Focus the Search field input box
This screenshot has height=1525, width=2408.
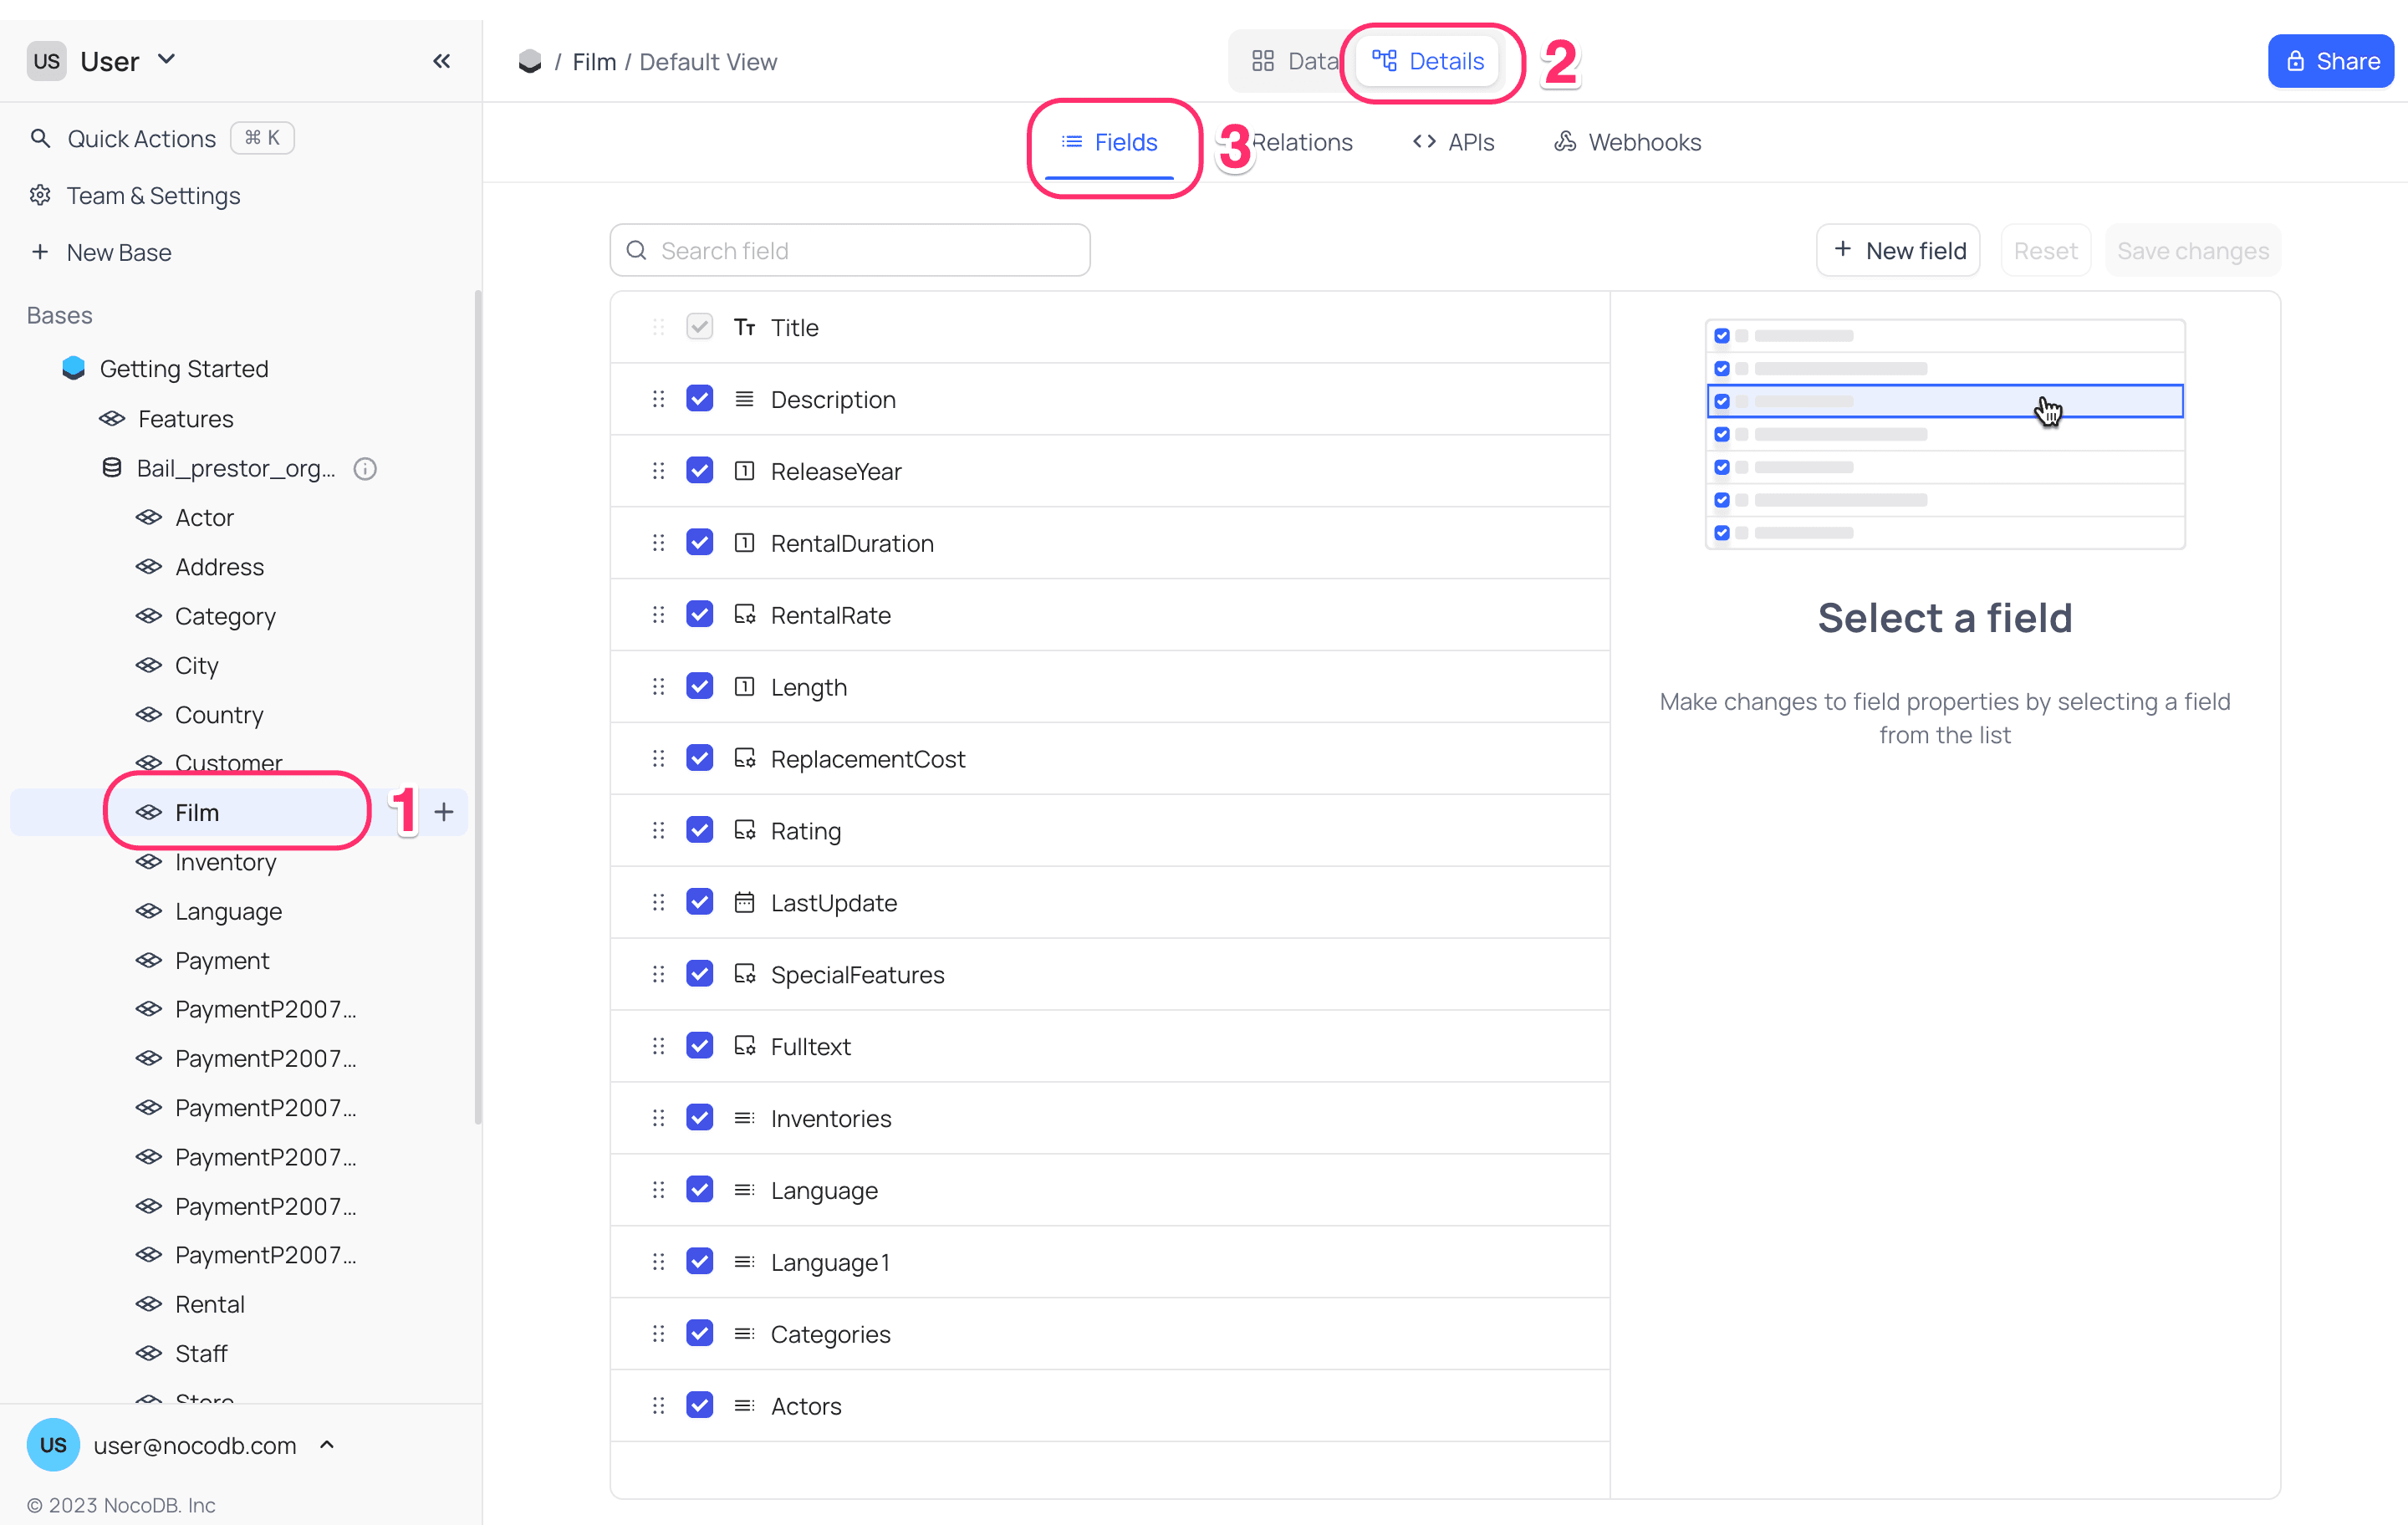[850, 250]
